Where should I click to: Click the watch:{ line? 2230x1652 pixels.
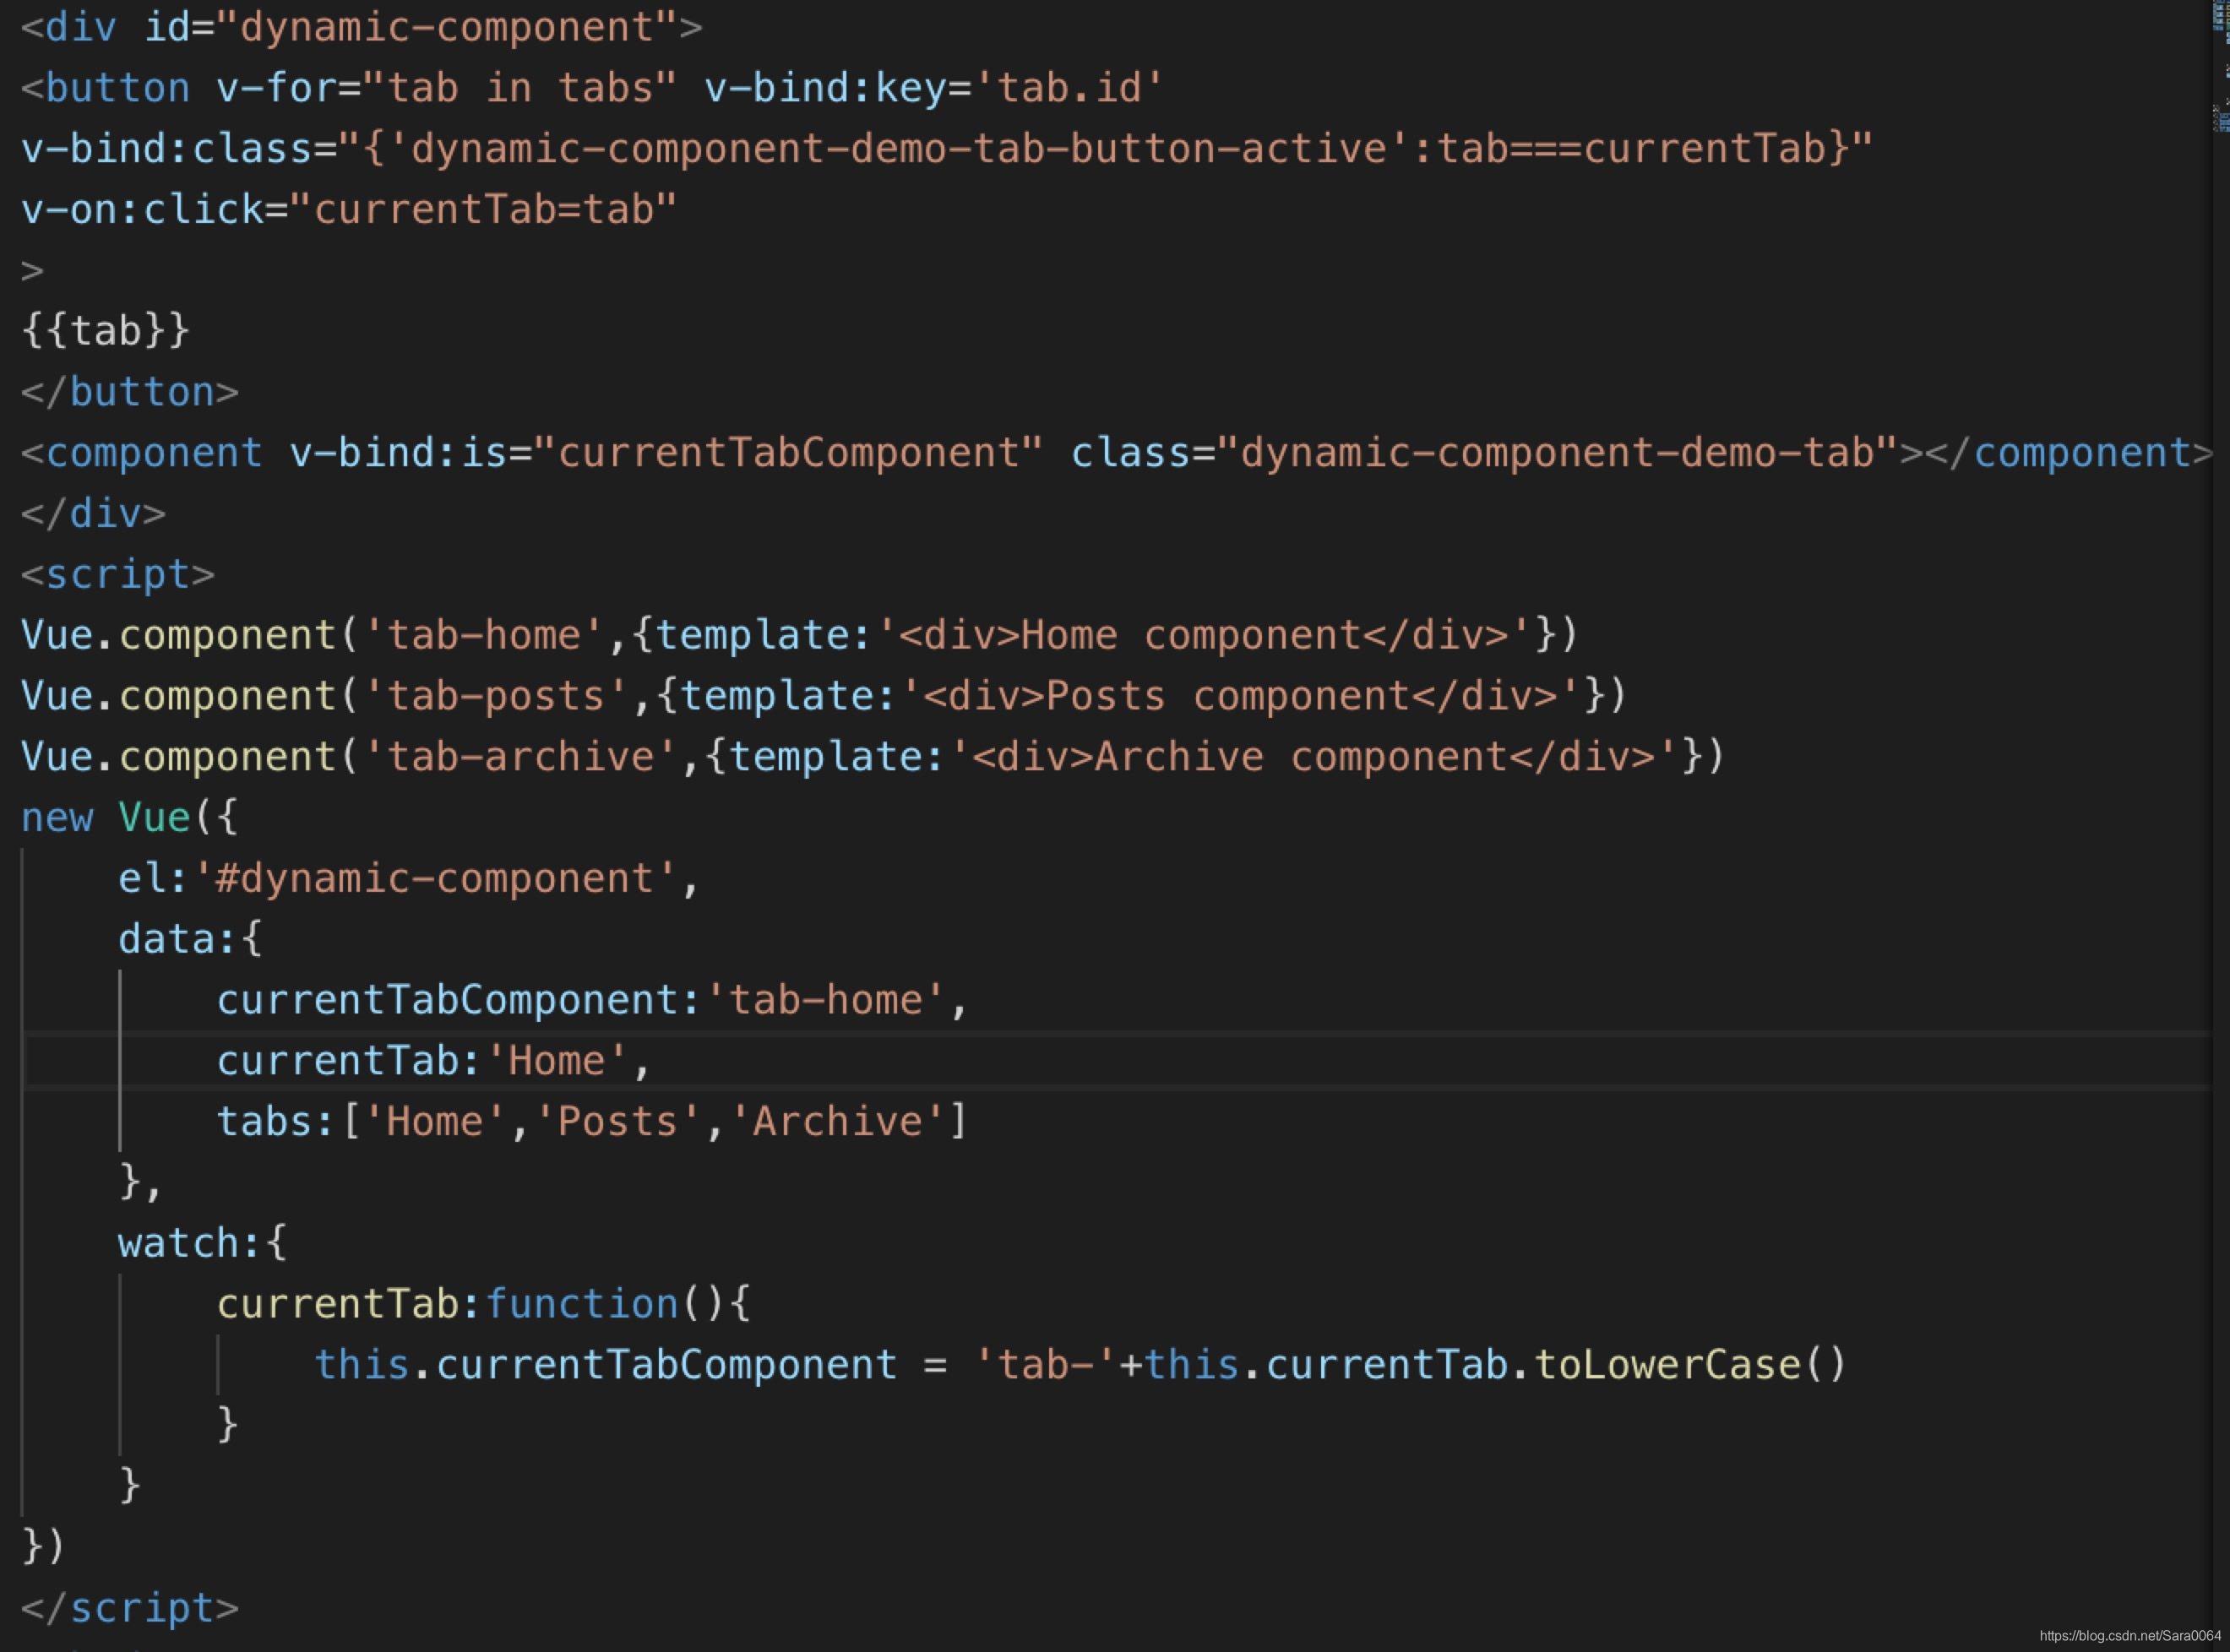click(x=202, y=1244)
